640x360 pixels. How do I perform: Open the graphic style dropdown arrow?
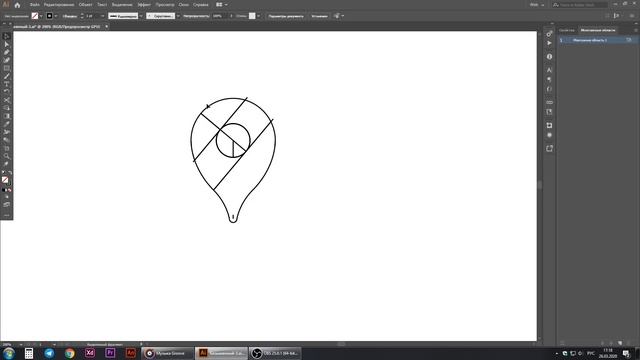(258, 16)
